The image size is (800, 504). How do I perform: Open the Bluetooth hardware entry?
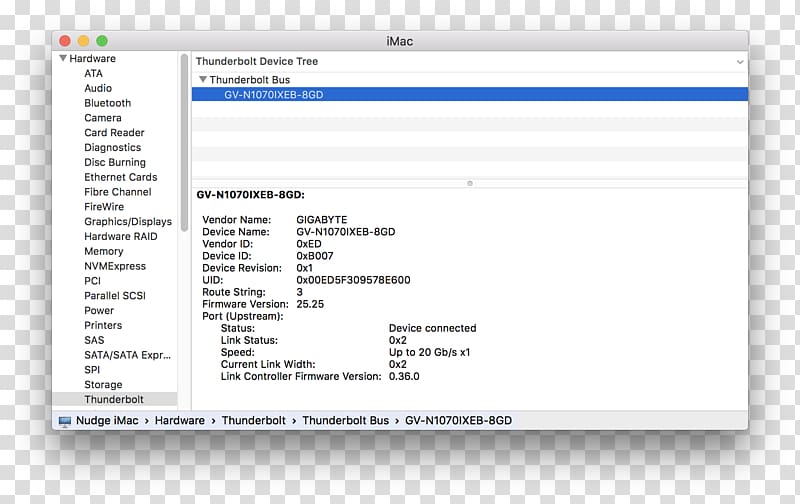108,103
